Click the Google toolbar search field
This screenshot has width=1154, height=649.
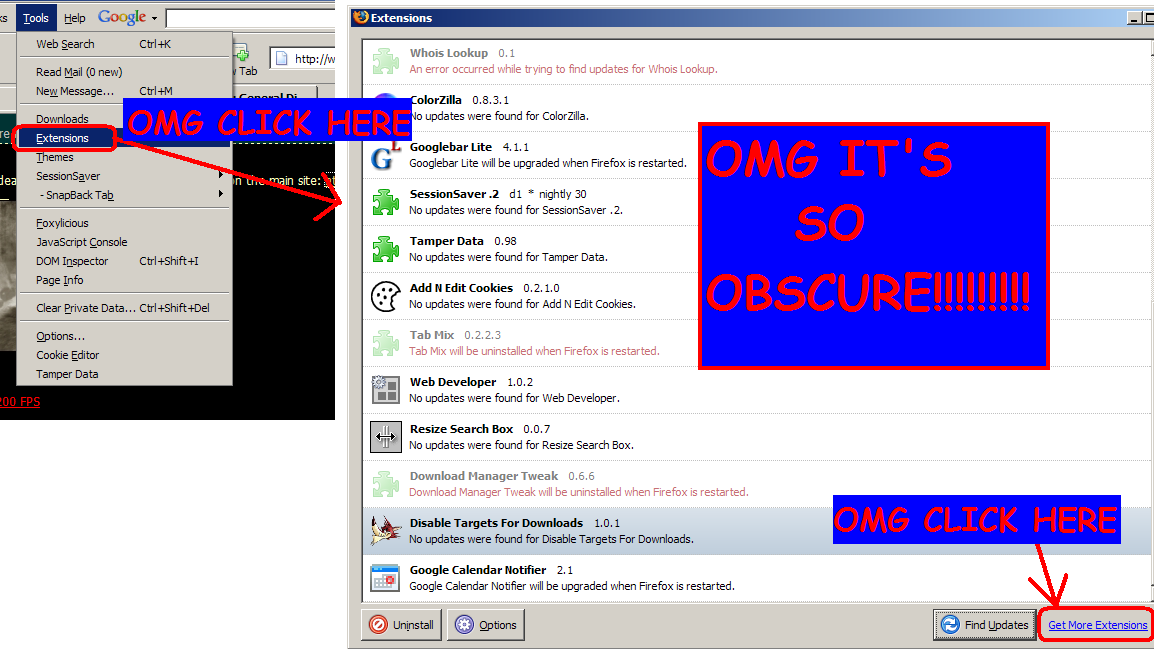pyautogui.click(x=250, y=18)
